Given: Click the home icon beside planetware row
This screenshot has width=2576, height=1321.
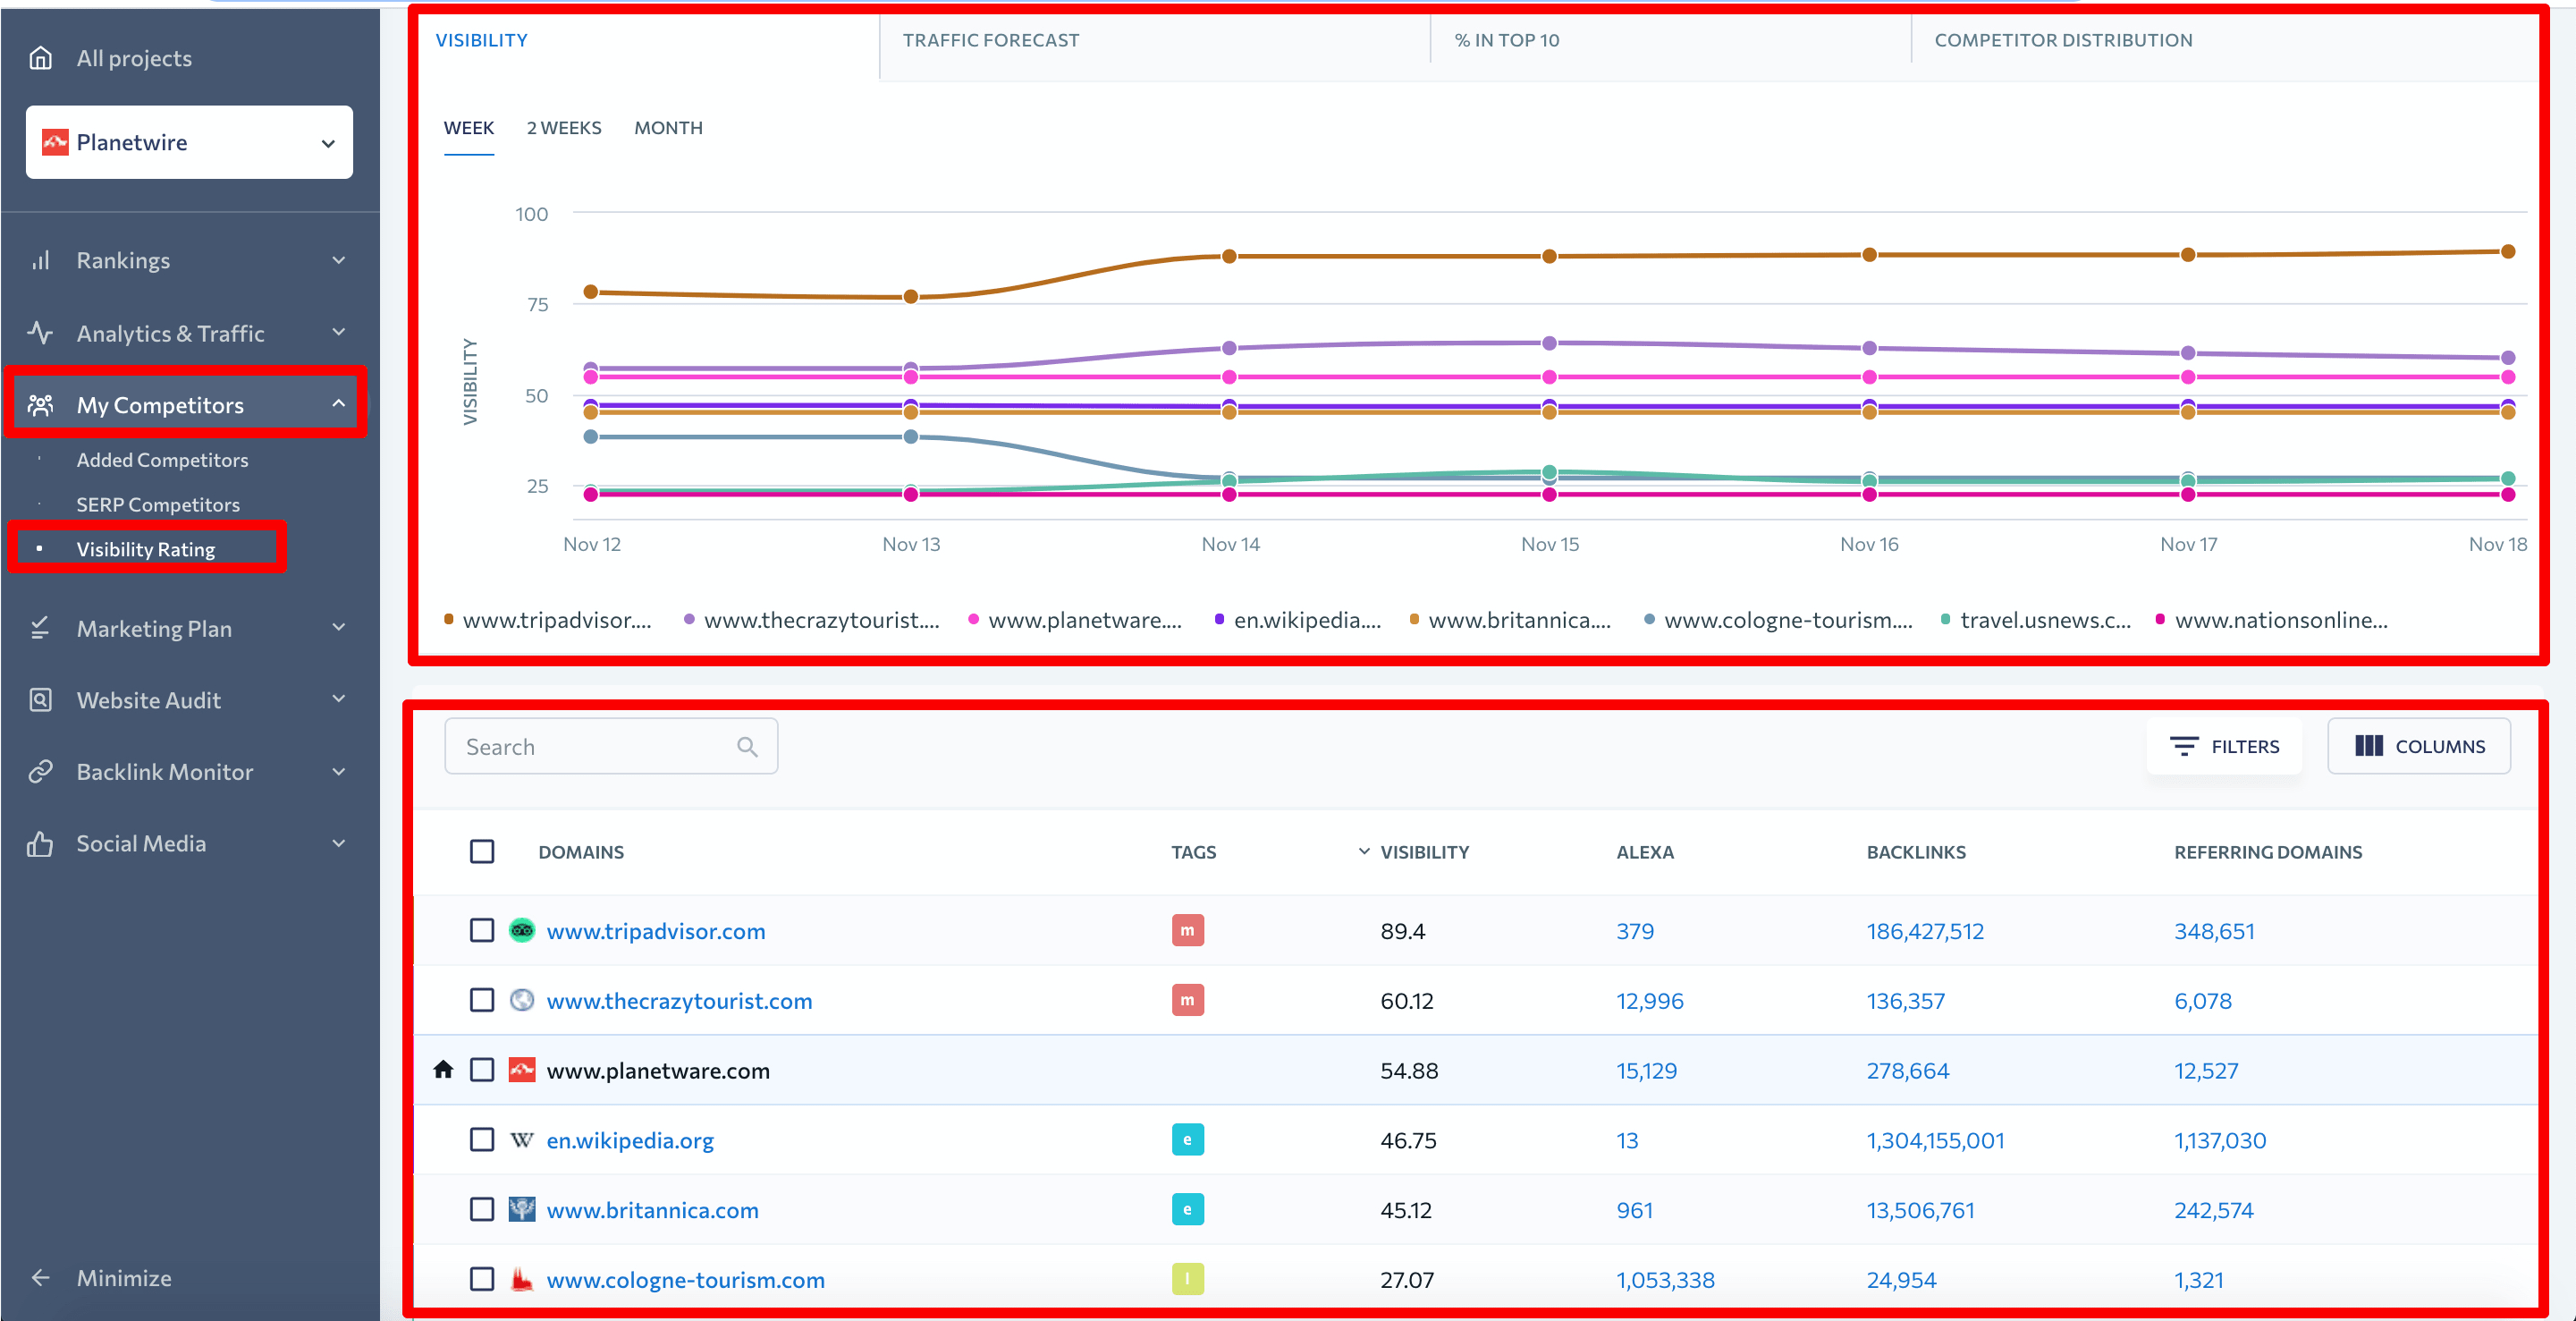Looking at the screenshot, I should (x=443, y=1070).
